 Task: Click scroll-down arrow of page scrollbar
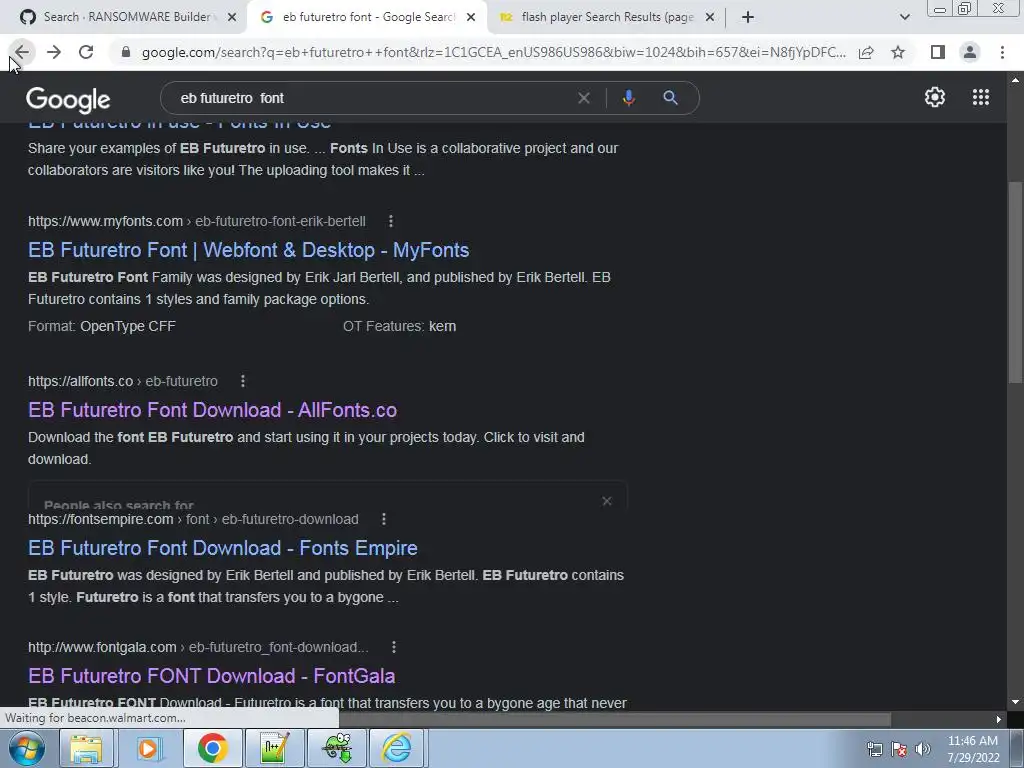click(1015, 702)
